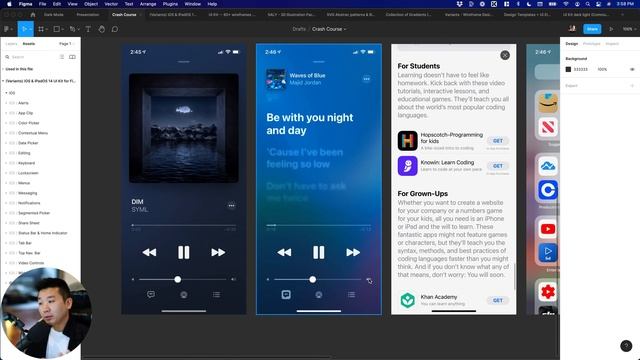640x360 pixels.
Task: Select the Comment tool
Action: point(115,29)
